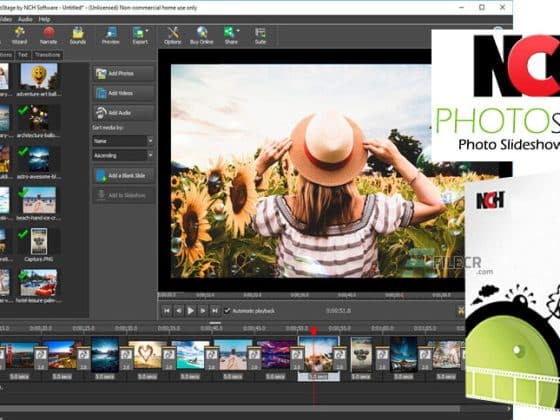Select the astro-awesome media thumbnail
This screenshot has width=560, height=420.
(39, 159)
